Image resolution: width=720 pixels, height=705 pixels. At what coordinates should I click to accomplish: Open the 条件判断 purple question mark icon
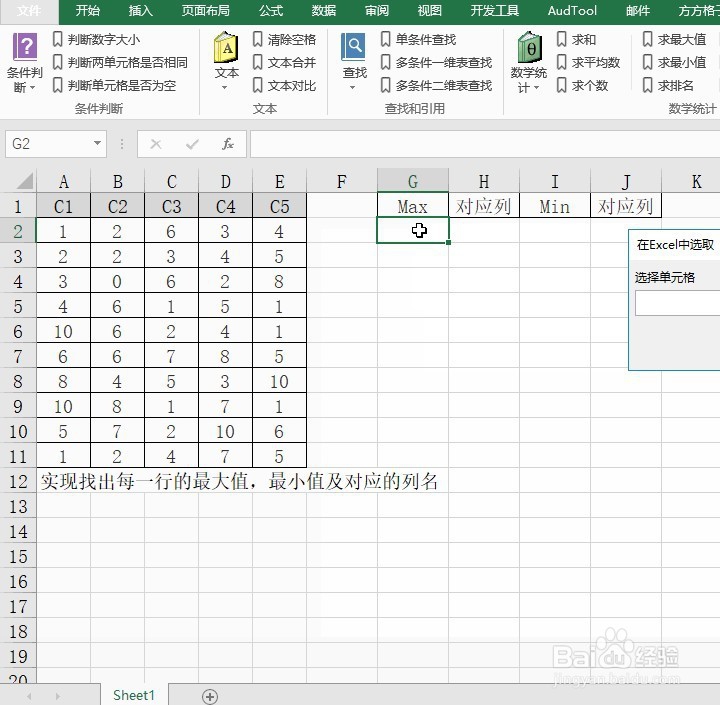click(25, 47)
